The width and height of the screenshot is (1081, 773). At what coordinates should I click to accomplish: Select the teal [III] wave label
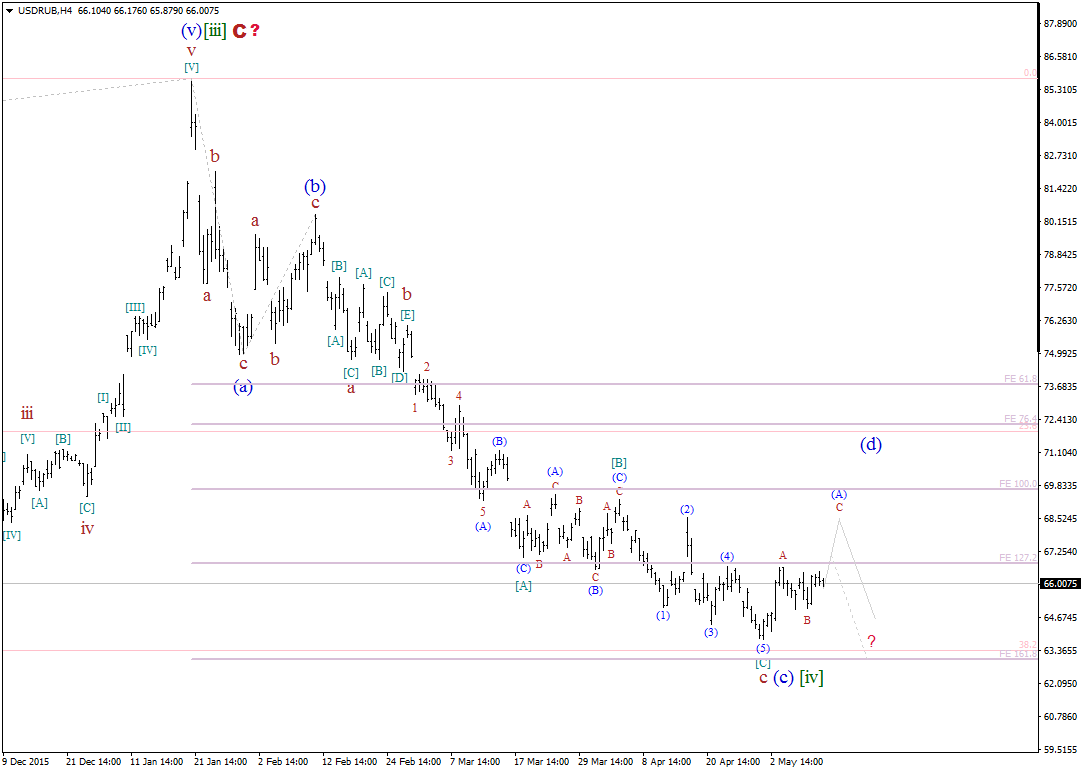[135, 308]
